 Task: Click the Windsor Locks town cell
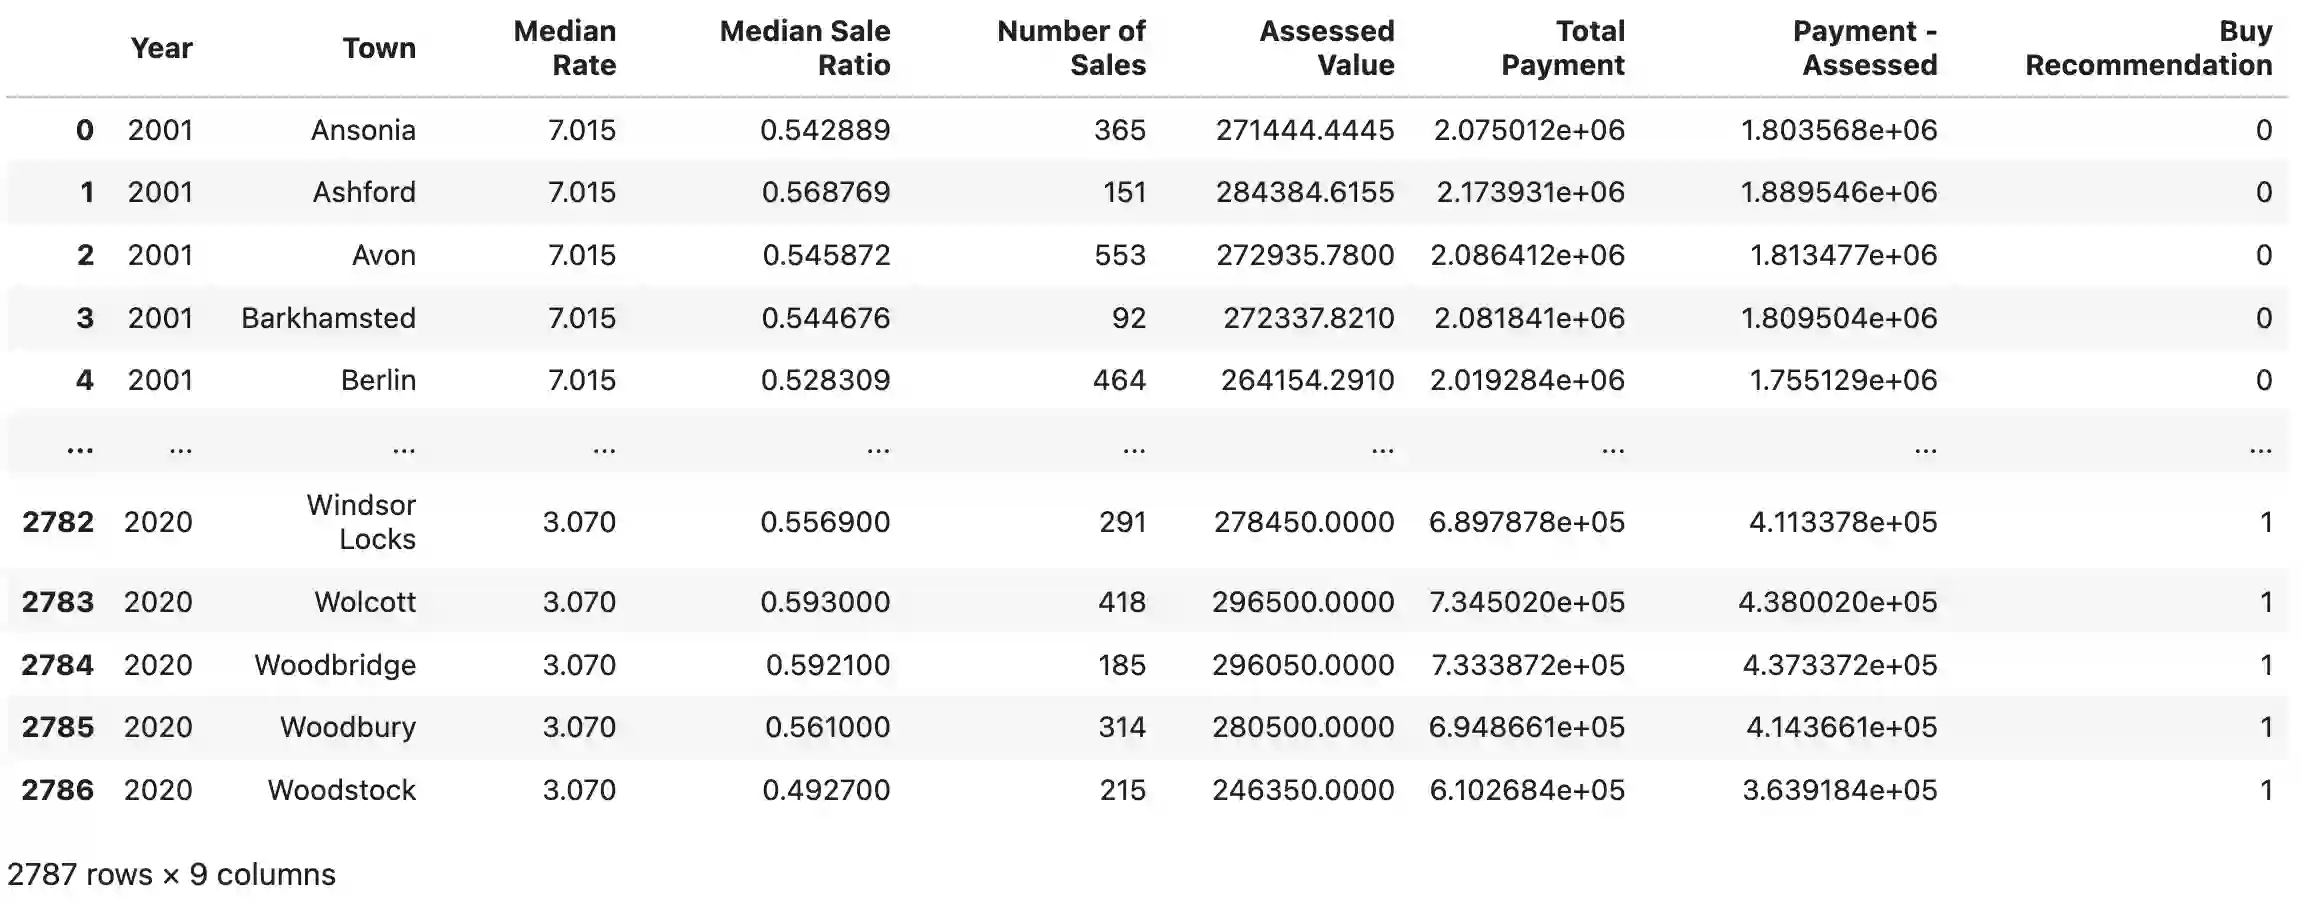point(361,522)
